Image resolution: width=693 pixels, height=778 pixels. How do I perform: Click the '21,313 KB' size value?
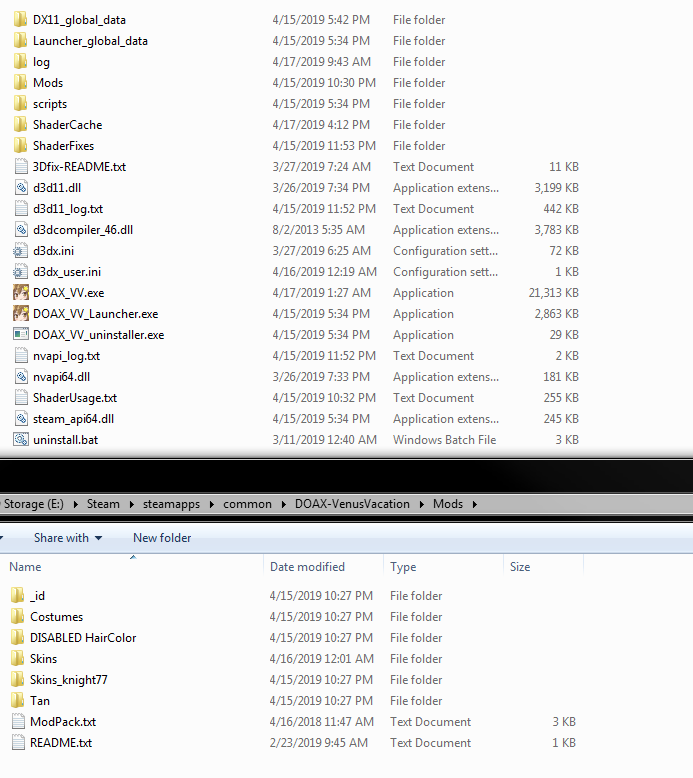pyautogui.click(x=554, y=293)
